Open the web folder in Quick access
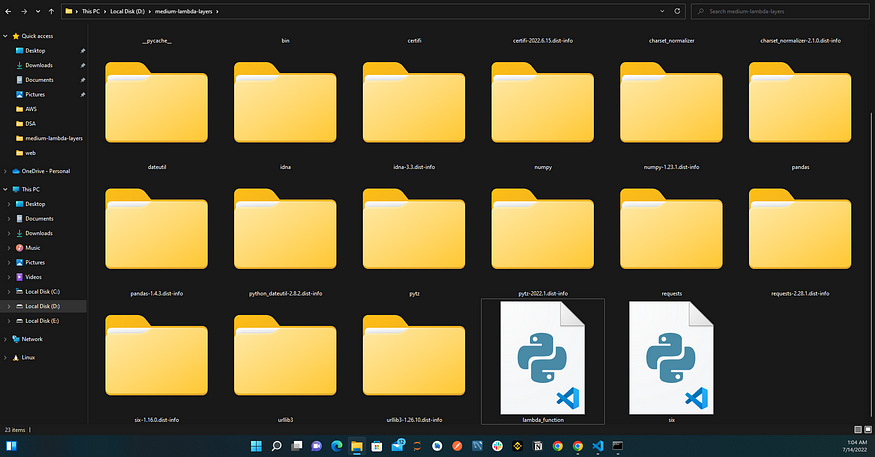 [x=26, y=152]
